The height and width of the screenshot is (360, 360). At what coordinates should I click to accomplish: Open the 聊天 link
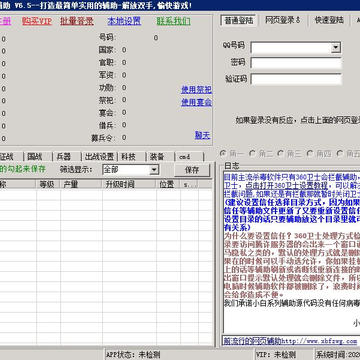point(202,135)
